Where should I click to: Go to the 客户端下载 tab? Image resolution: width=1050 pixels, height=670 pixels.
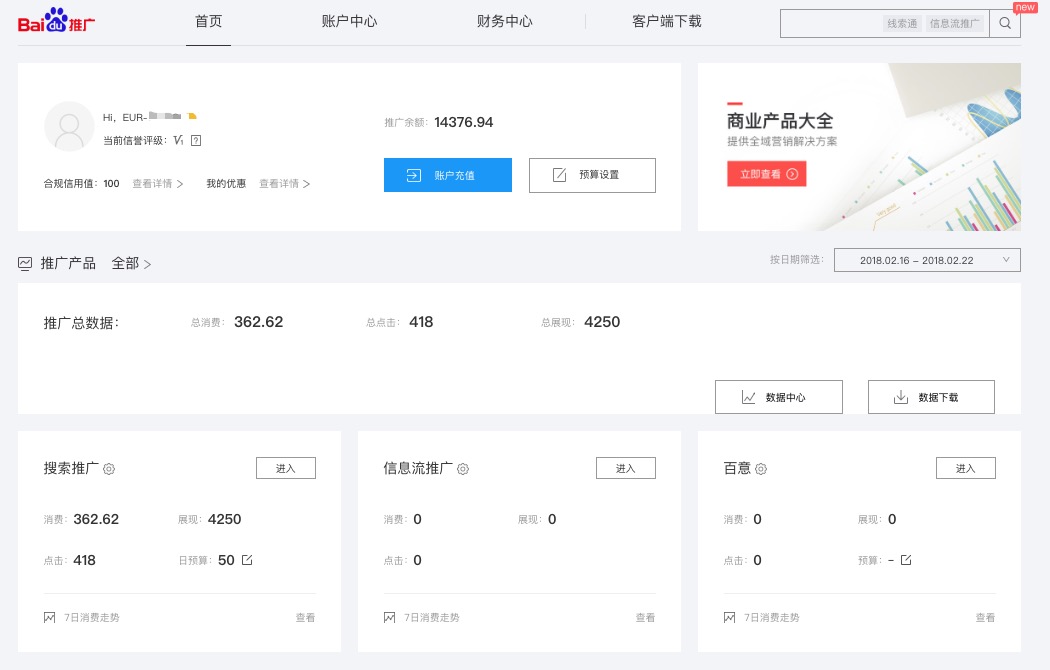[x=667, y=21]
